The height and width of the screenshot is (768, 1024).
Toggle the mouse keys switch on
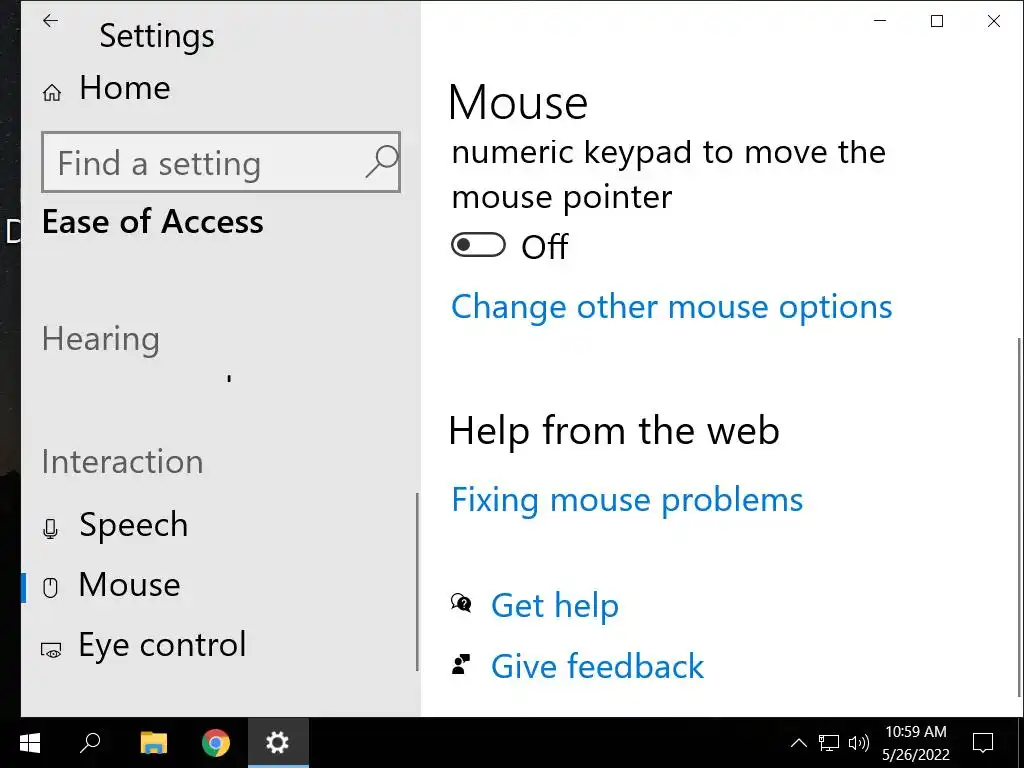coord(478,245)
